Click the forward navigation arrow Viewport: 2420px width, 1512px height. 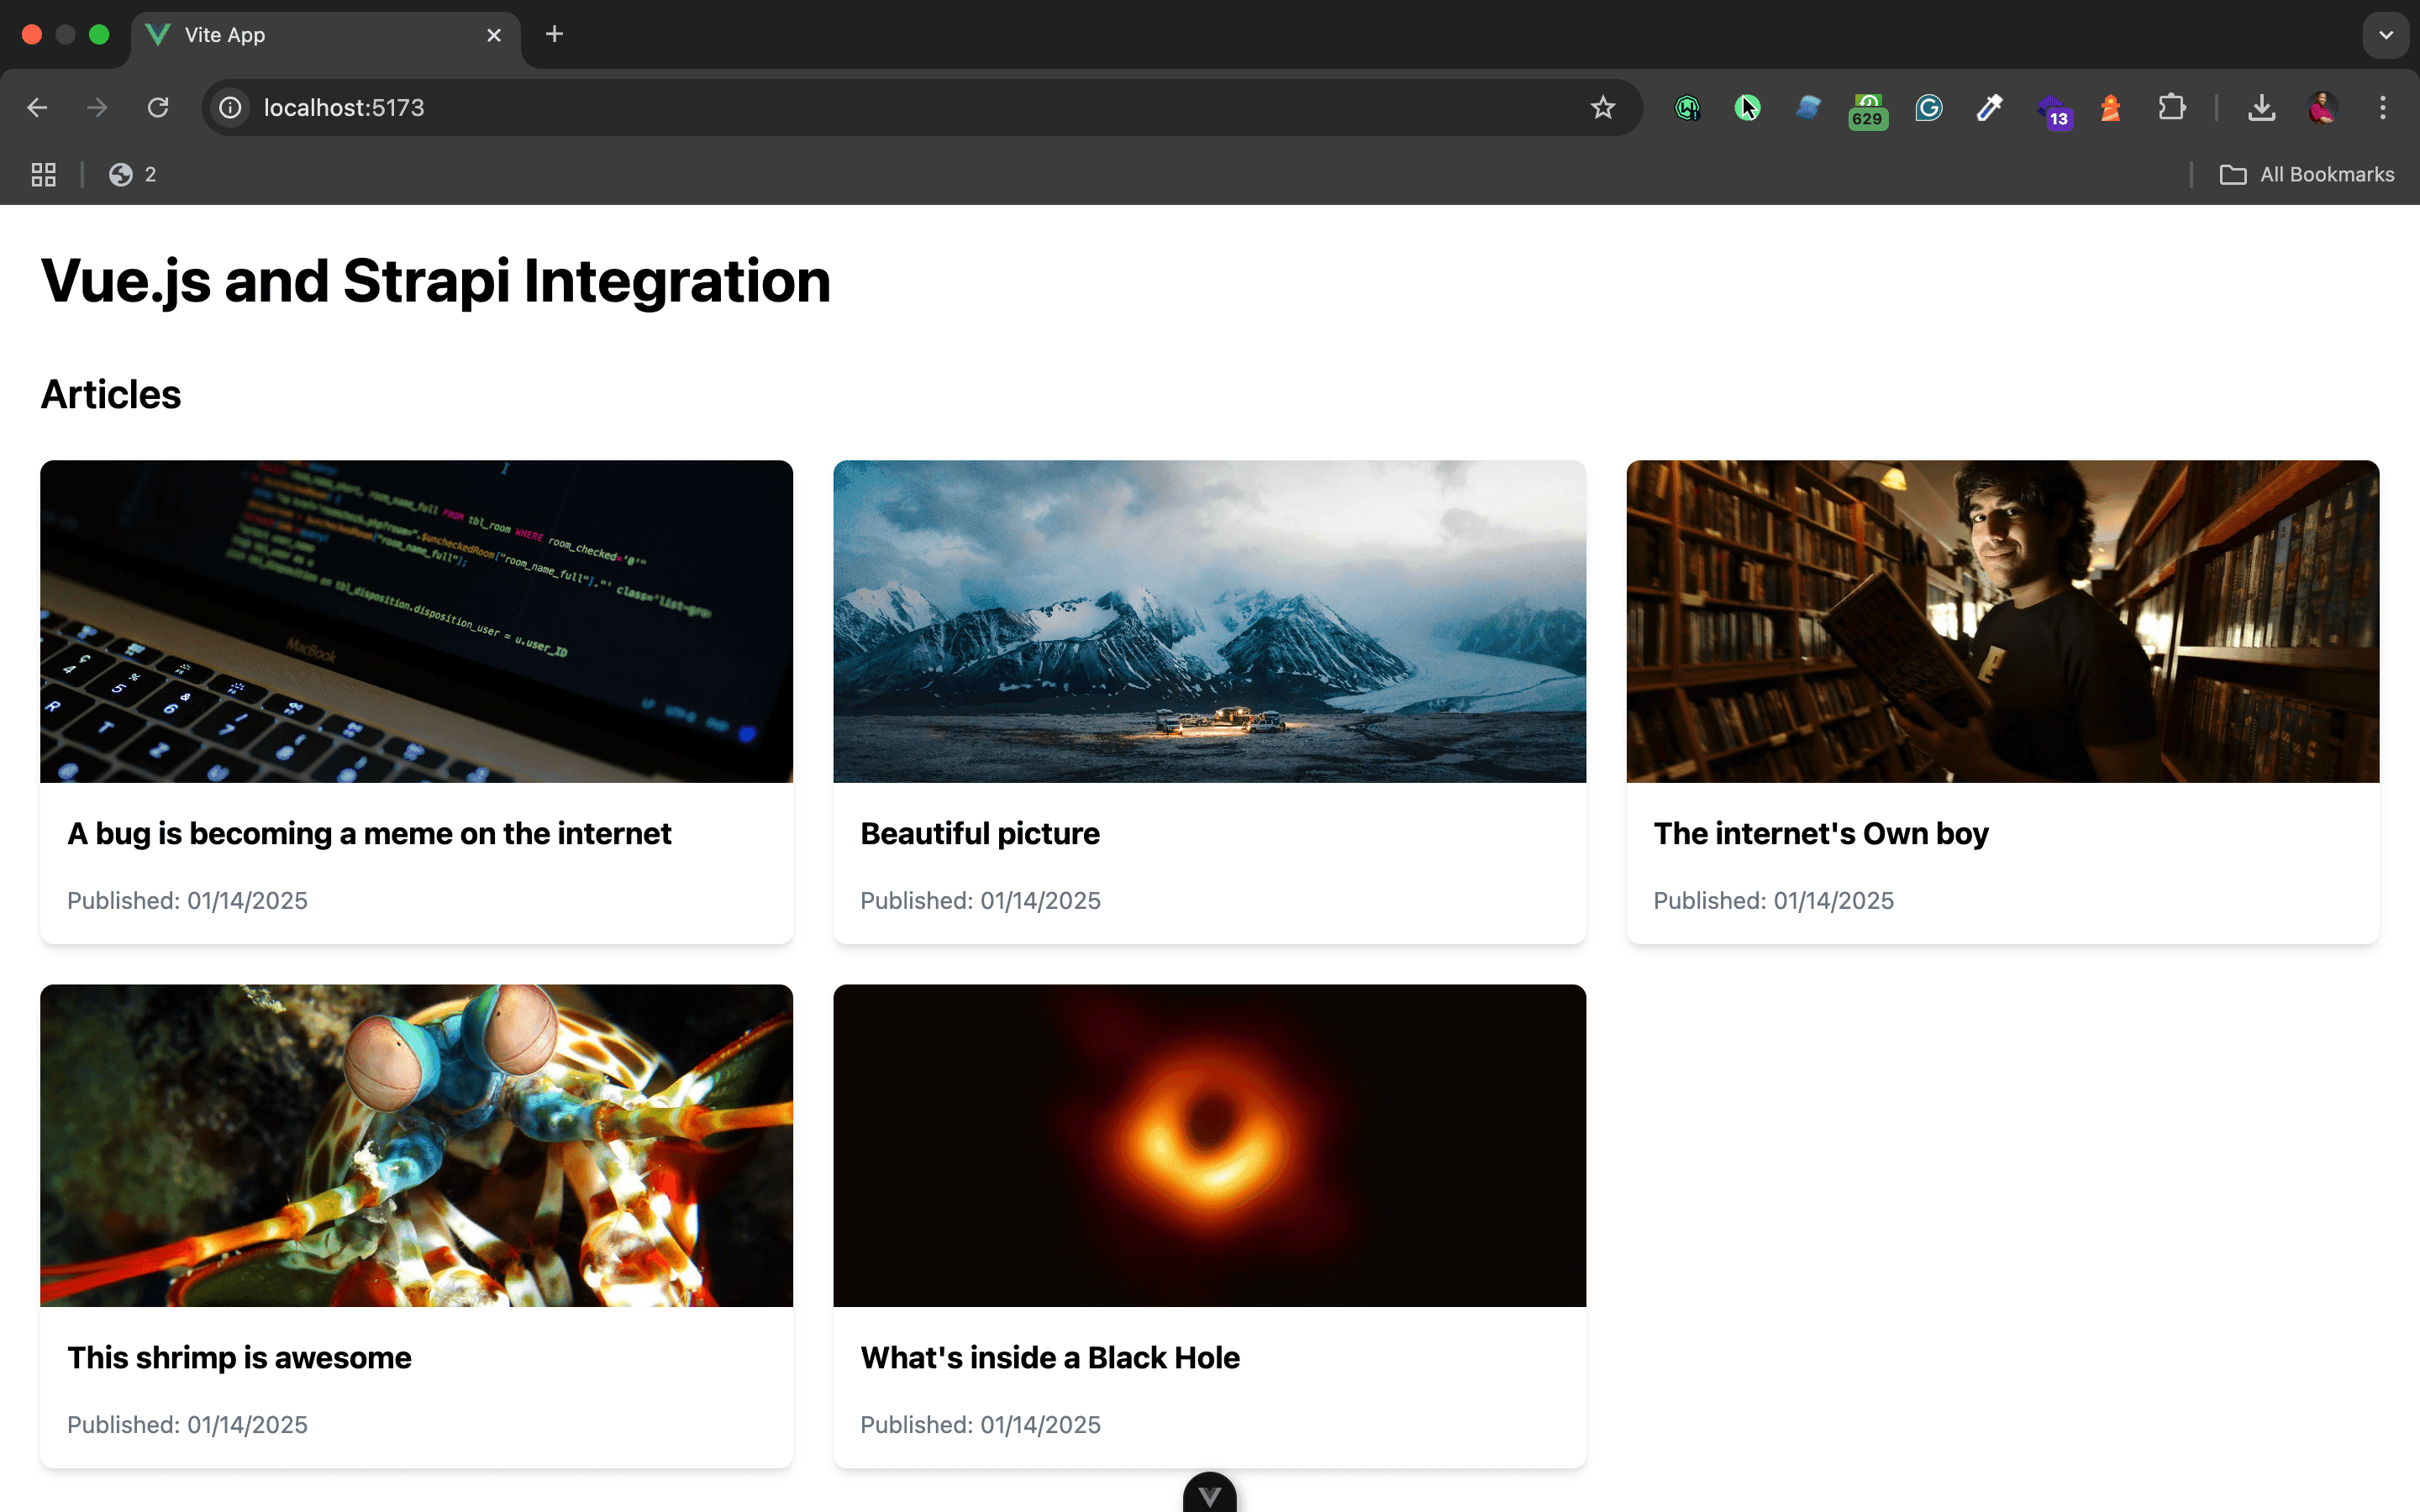(x=97, y=107)
